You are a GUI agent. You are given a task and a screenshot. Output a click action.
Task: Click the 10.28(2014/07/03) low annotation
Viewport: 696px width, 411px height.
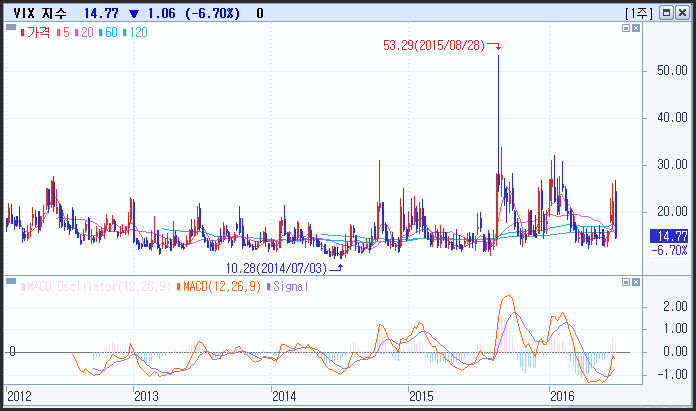pyautogui.click(x=276, y=269)
